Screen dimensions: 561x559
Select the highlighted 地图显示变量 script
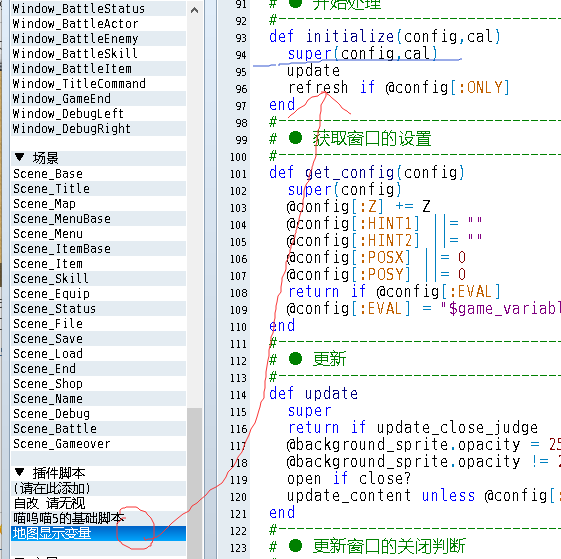[99, 533]
